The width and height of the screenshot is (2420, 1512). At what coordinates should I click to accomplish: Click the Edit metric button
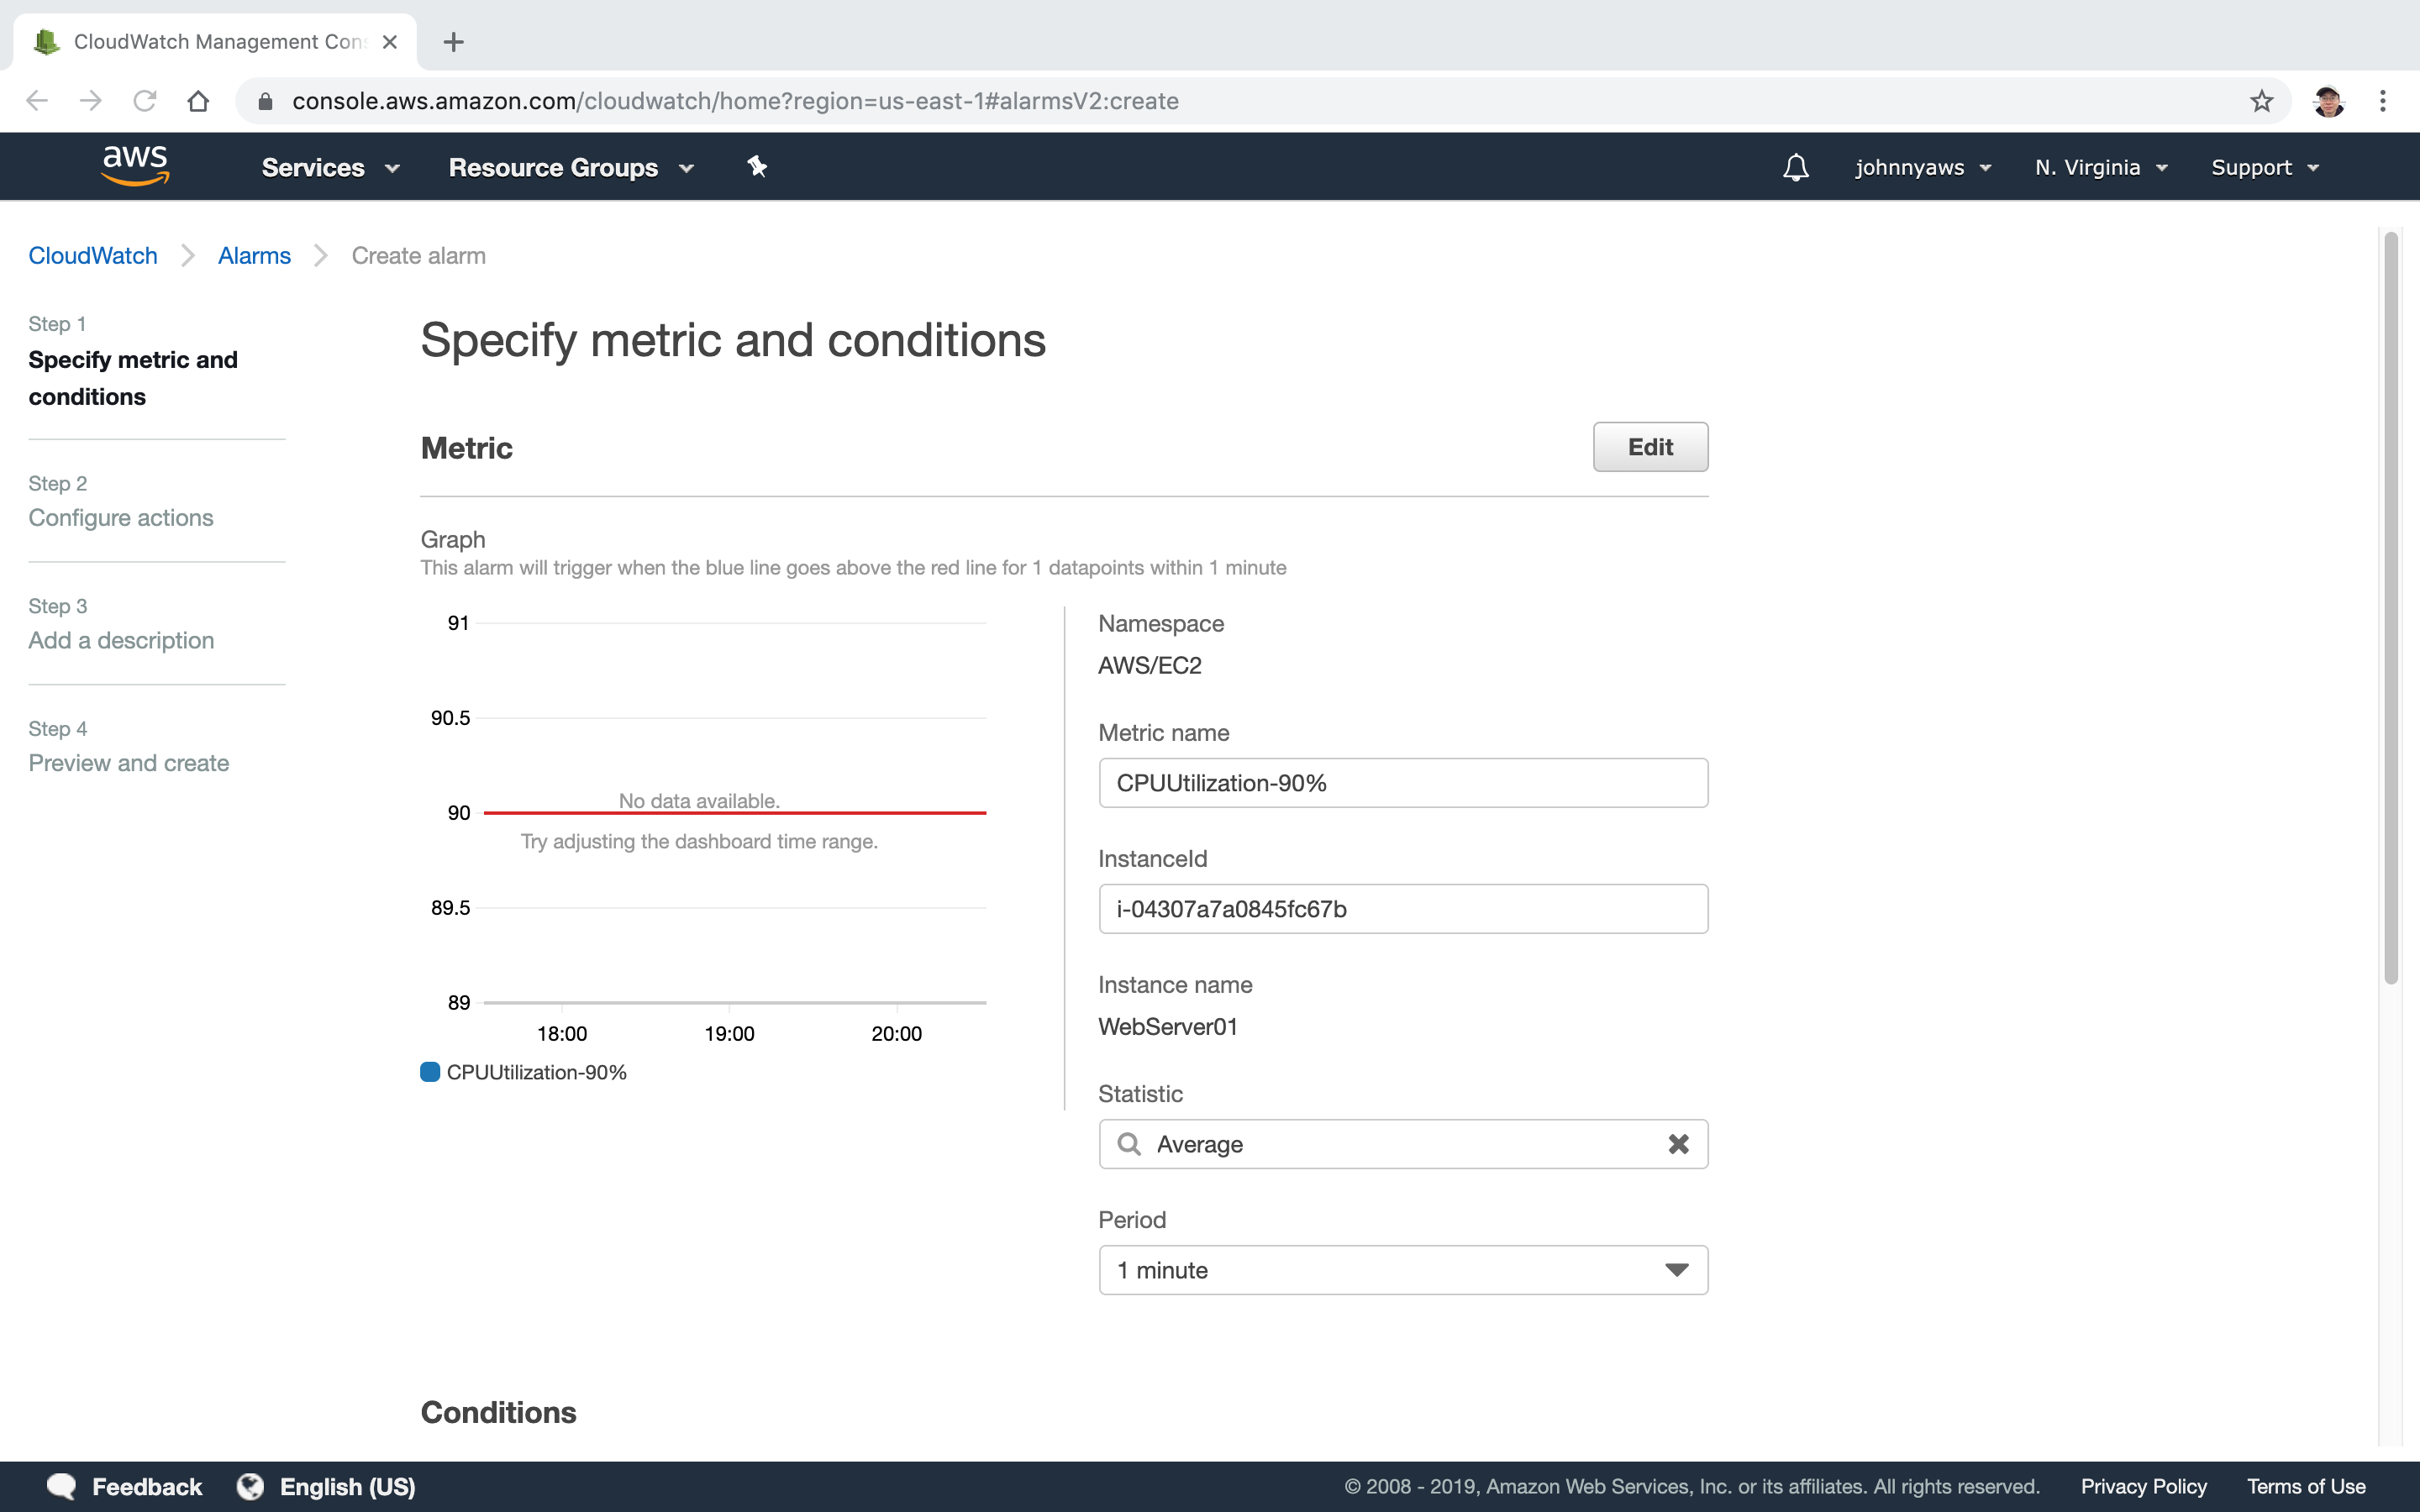(x=1650, y=447)
